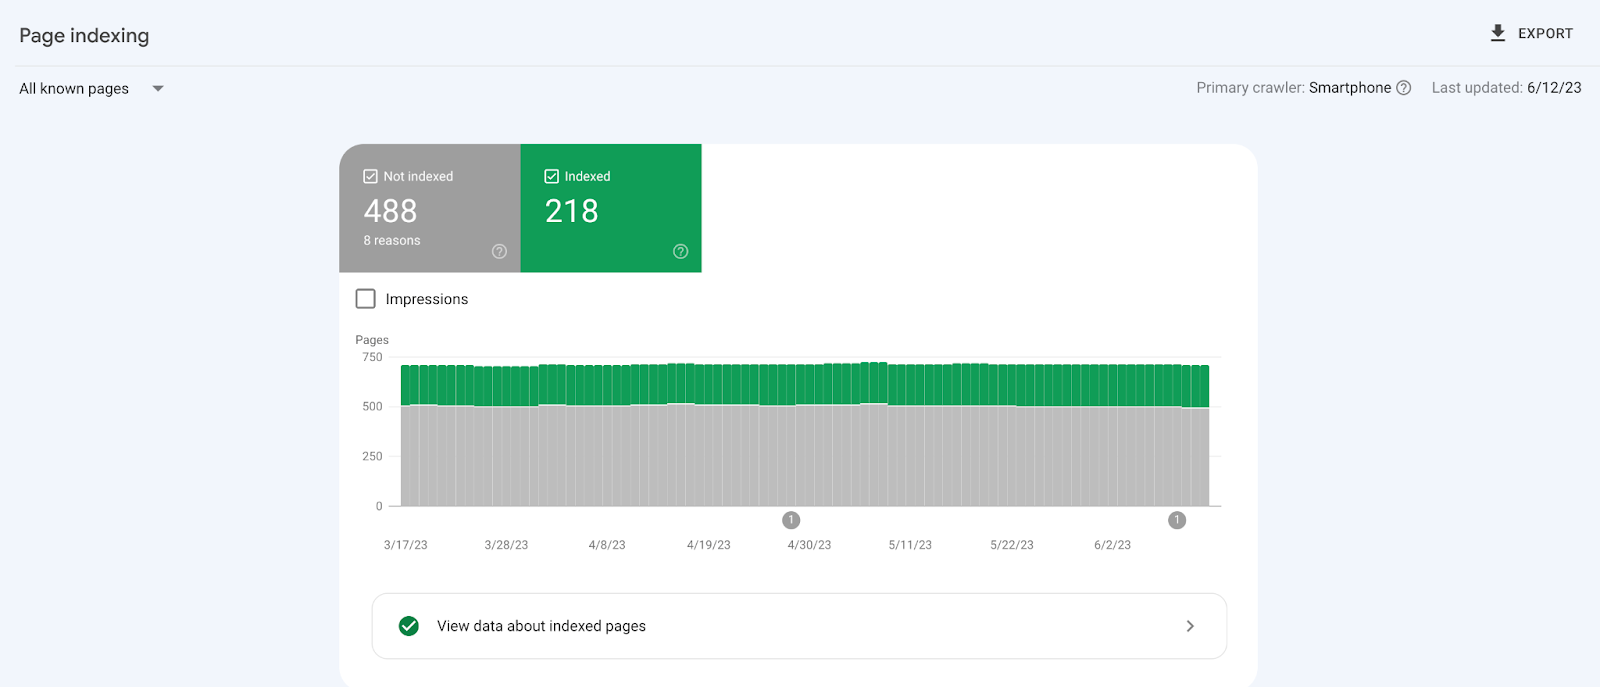Screen dimensions: 1600x687
Task: Open View data about indexed pages
Action: pyautogui.click(x=541, y=626)
